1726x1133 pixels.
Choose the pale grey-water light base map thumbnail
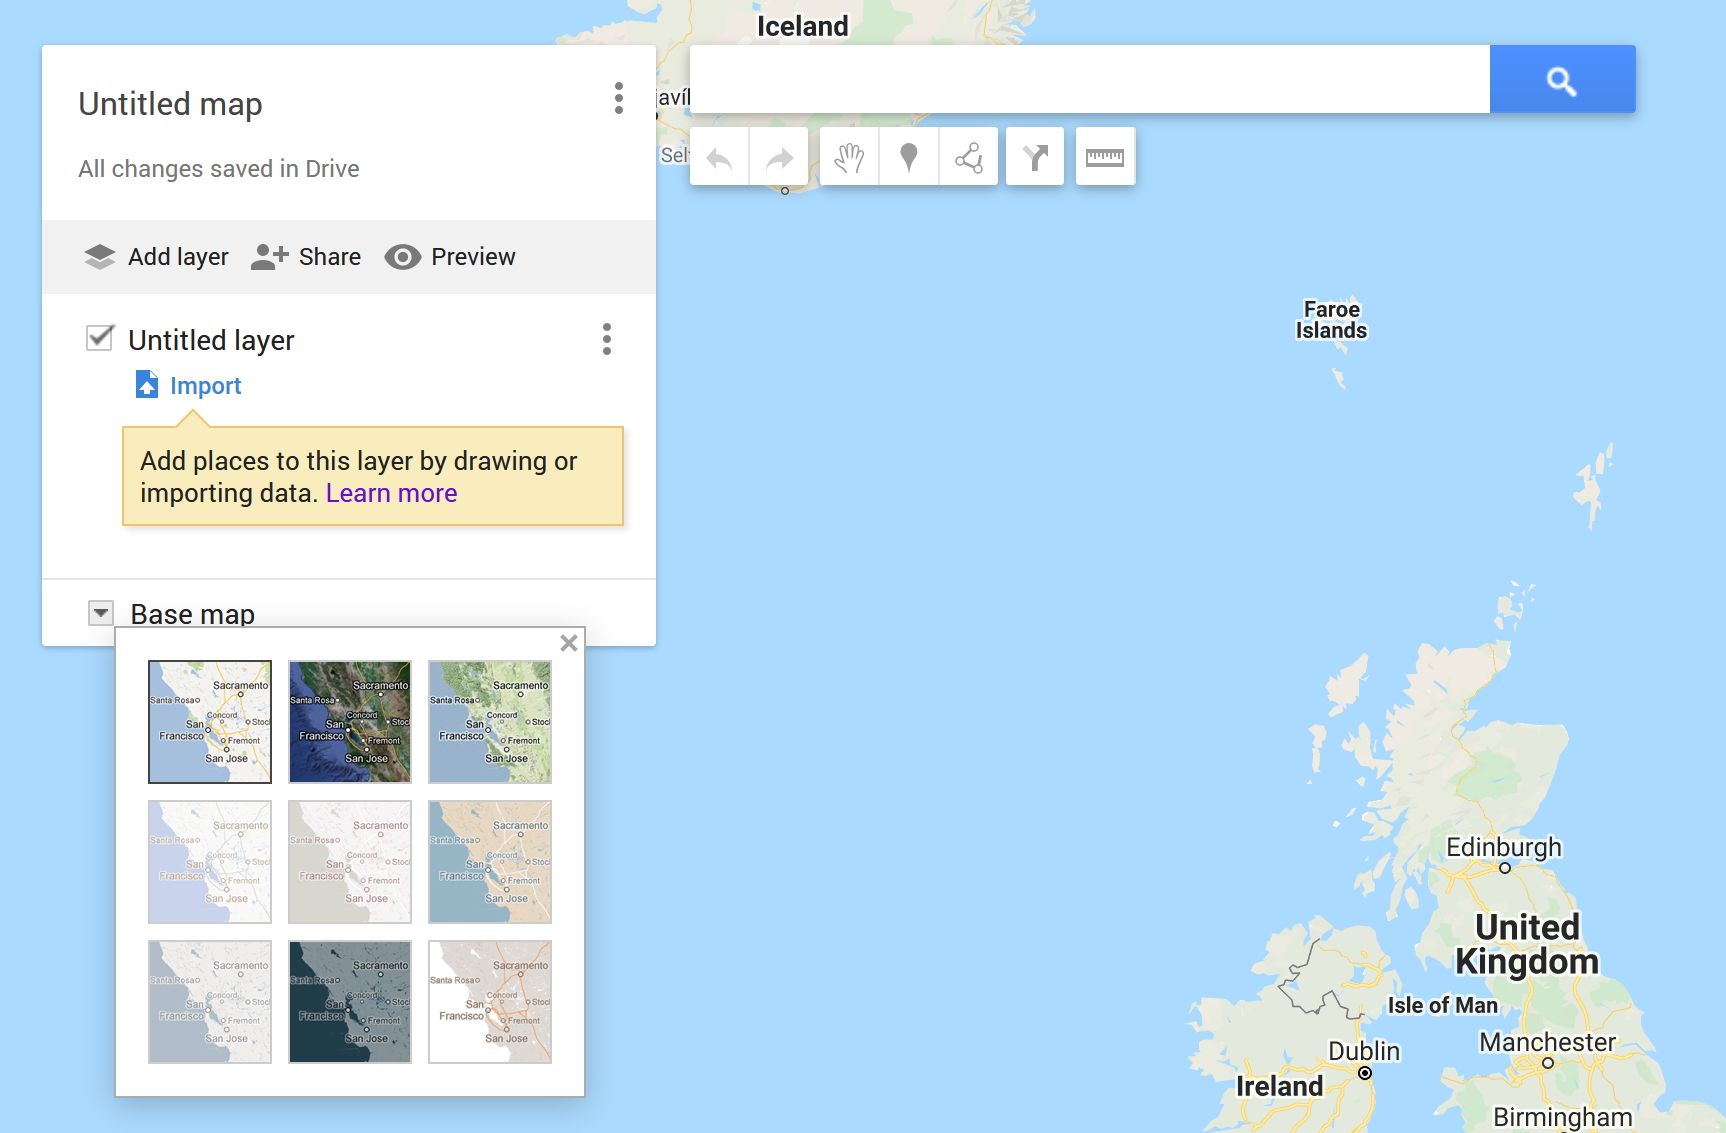click(350, 862)
